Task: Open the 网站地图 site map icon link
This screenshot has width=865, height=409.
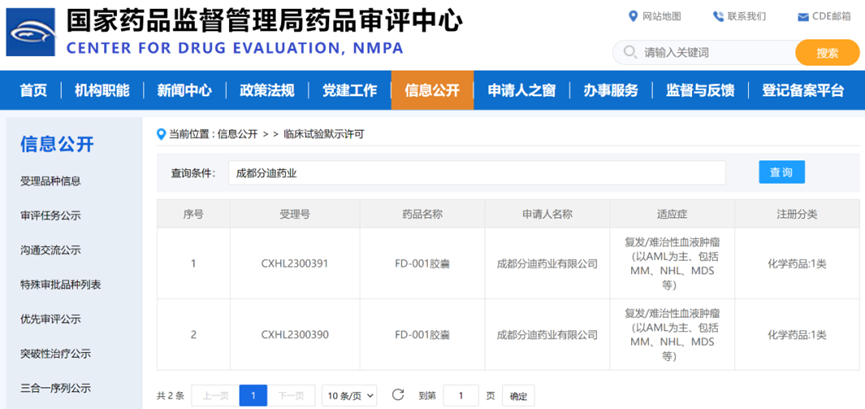Action: [x=633, y=16]
